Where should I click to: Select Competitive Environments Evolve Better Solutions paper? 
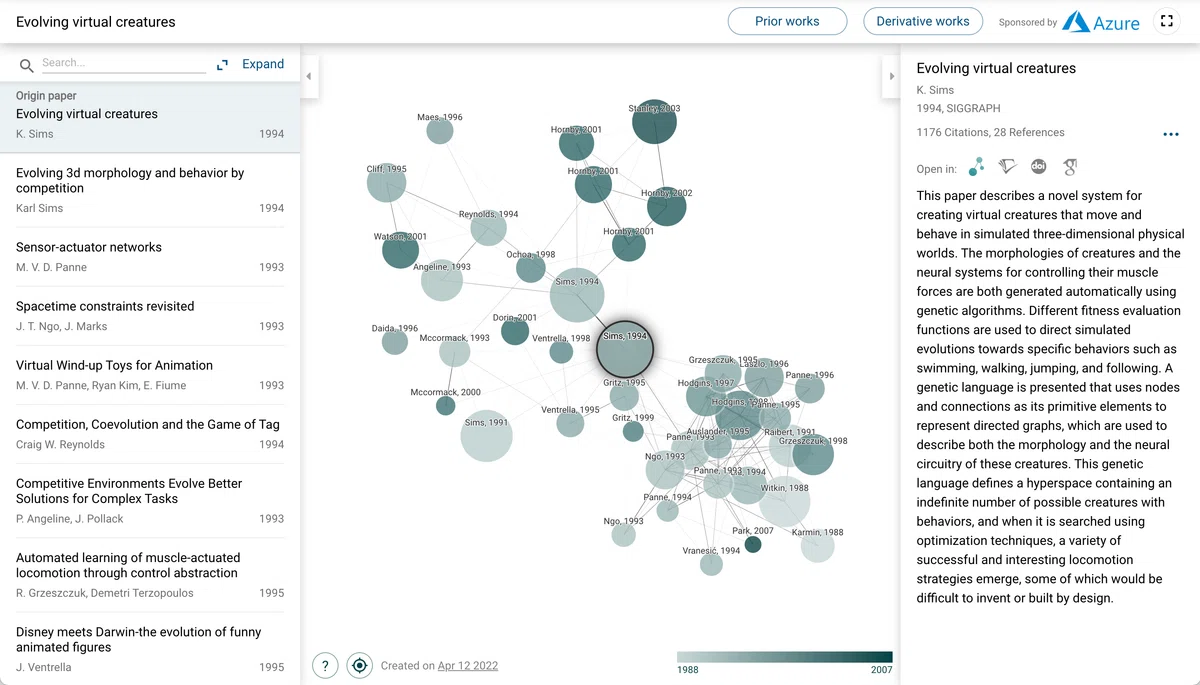pyautogui.click(x=150, y=501)
